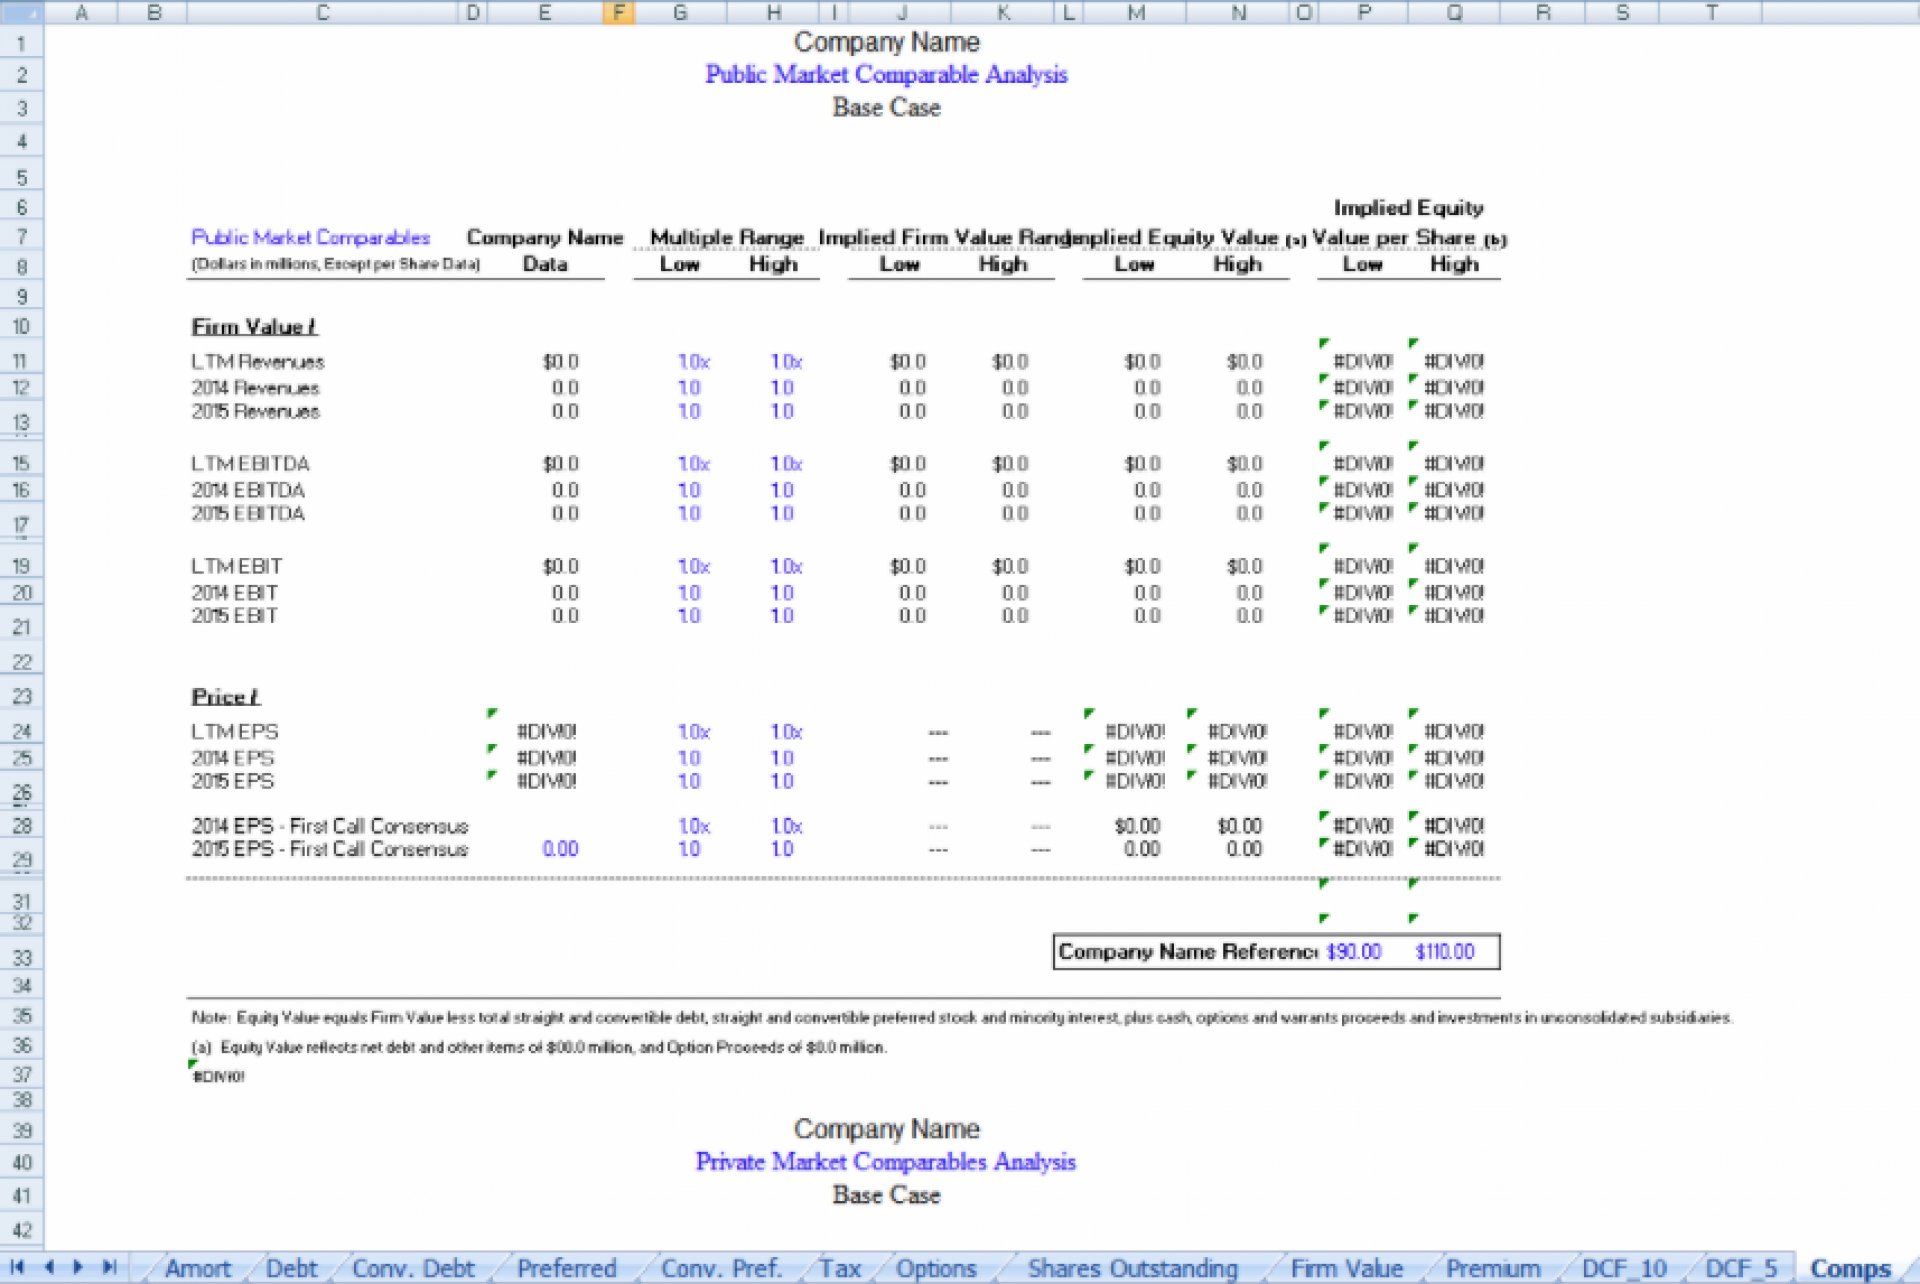This screenshot has width=1920, height=1284.
Task: Click the 'Multiple Range' column heading
Action: click(x=727, y=238)
